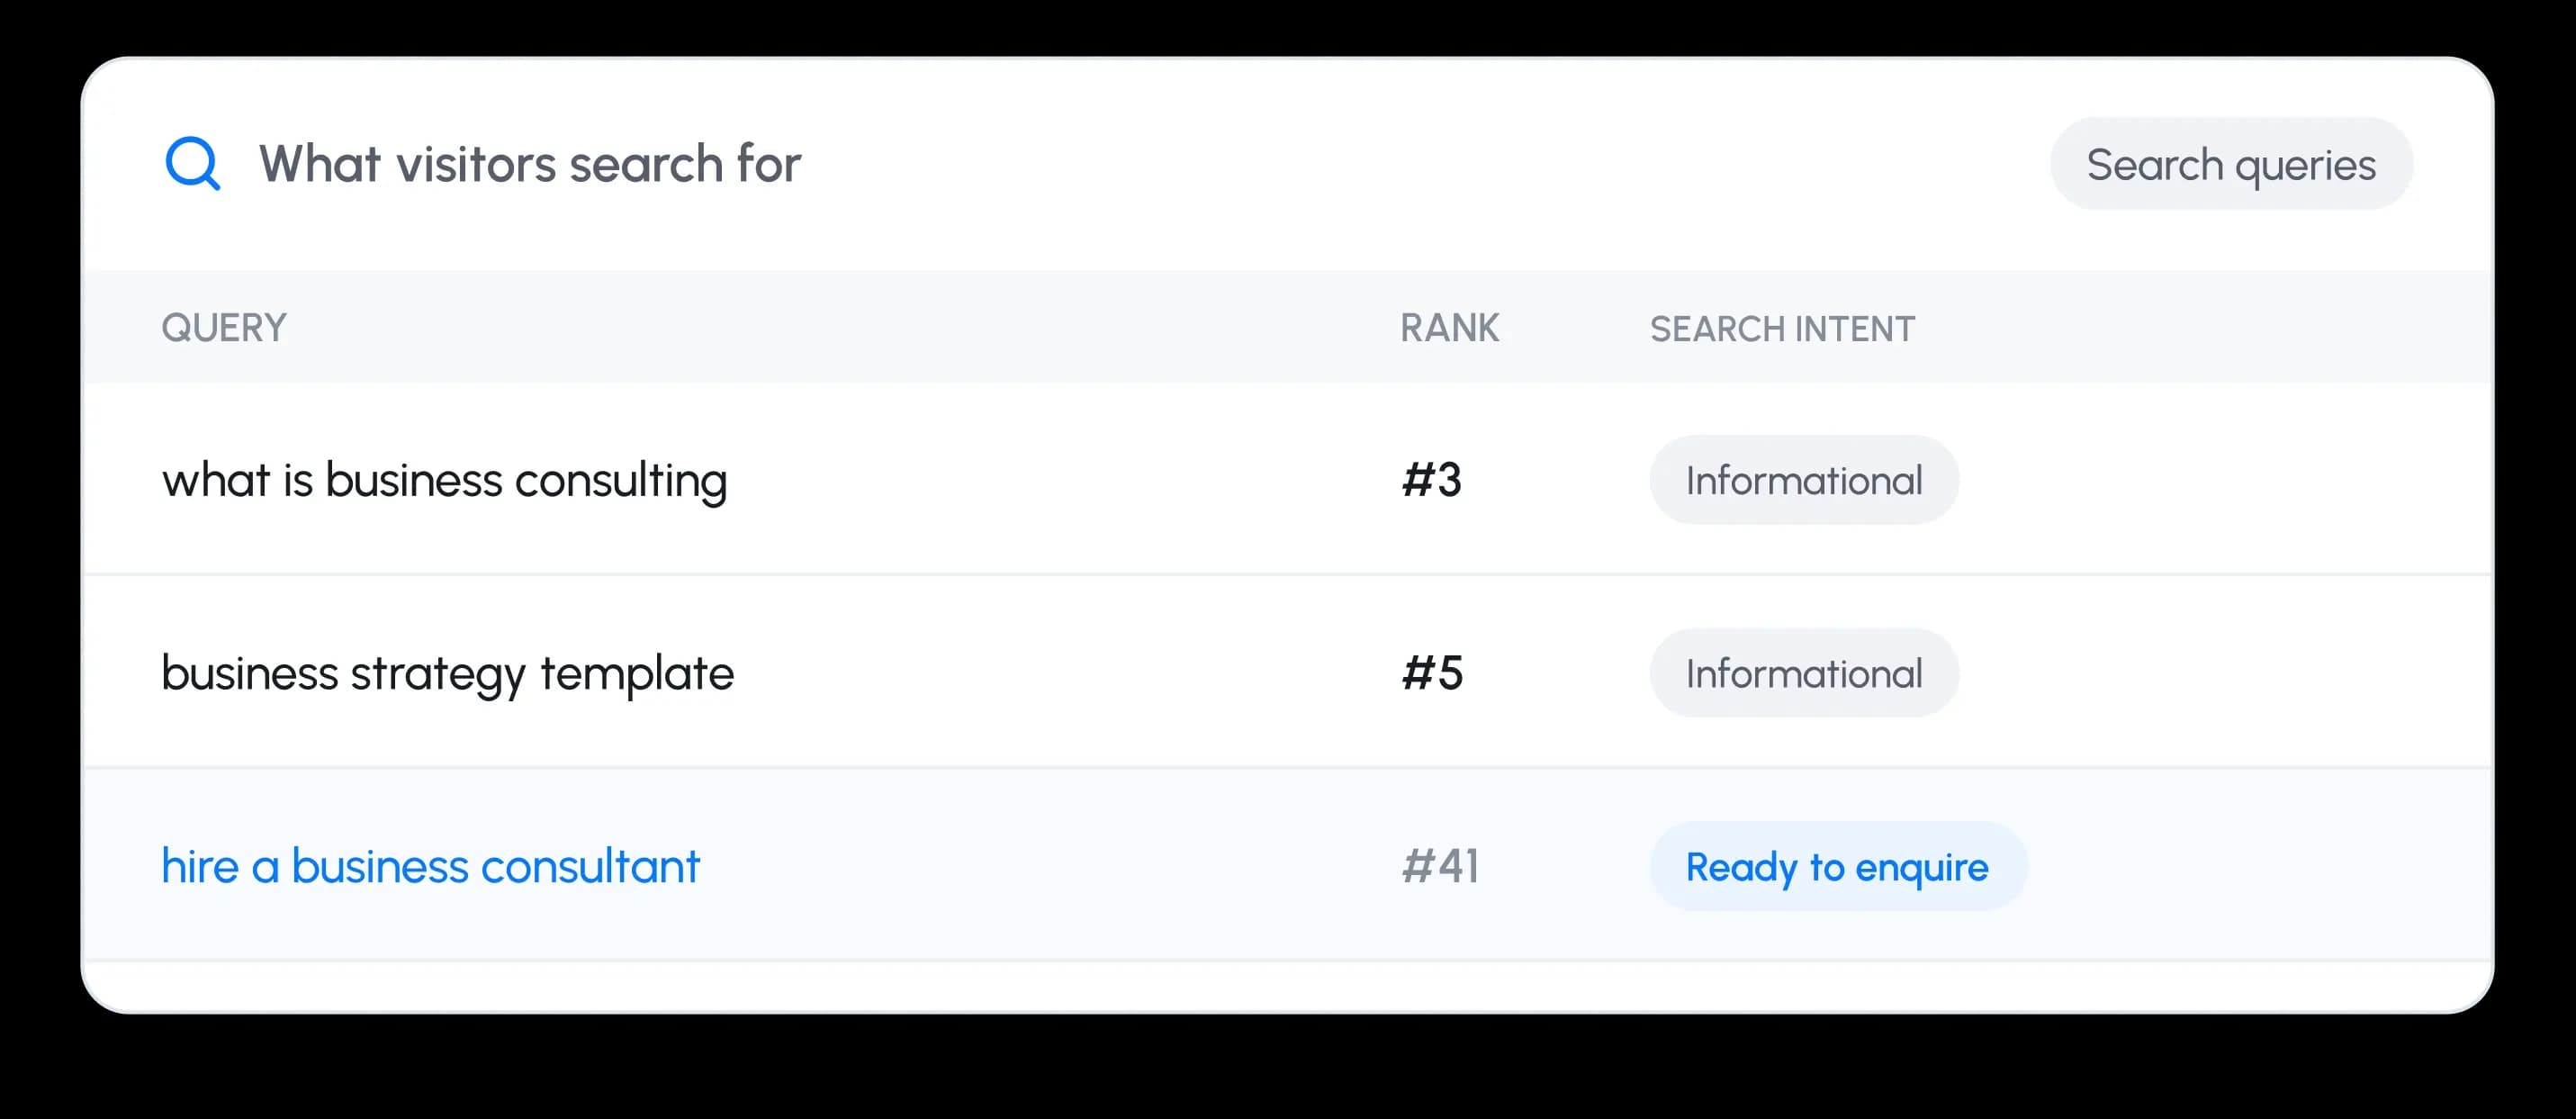Click Informational tag for business consulting row
Screen dimensions: 2576x1119
tap(1804, 480)
